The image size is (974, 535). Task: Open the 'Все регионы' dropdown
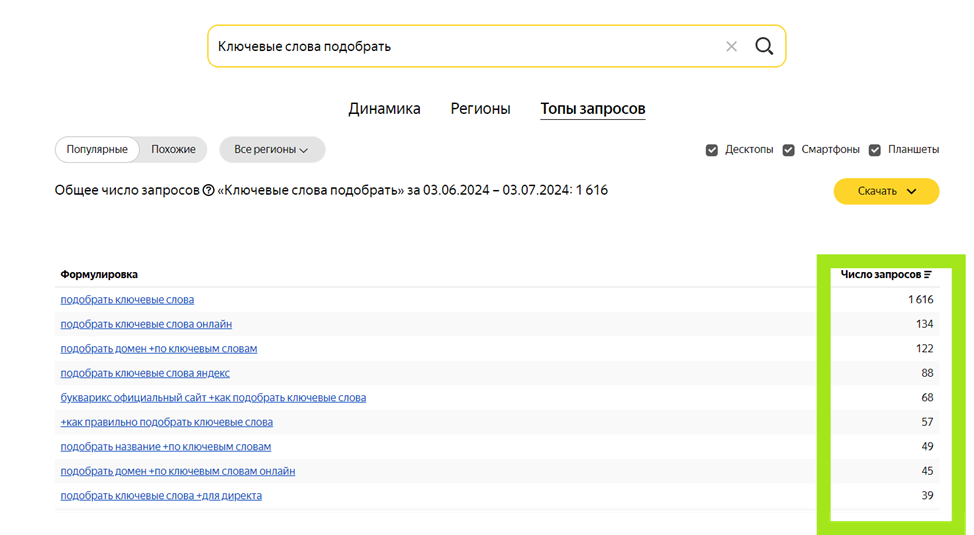click(x=271, y=150)
